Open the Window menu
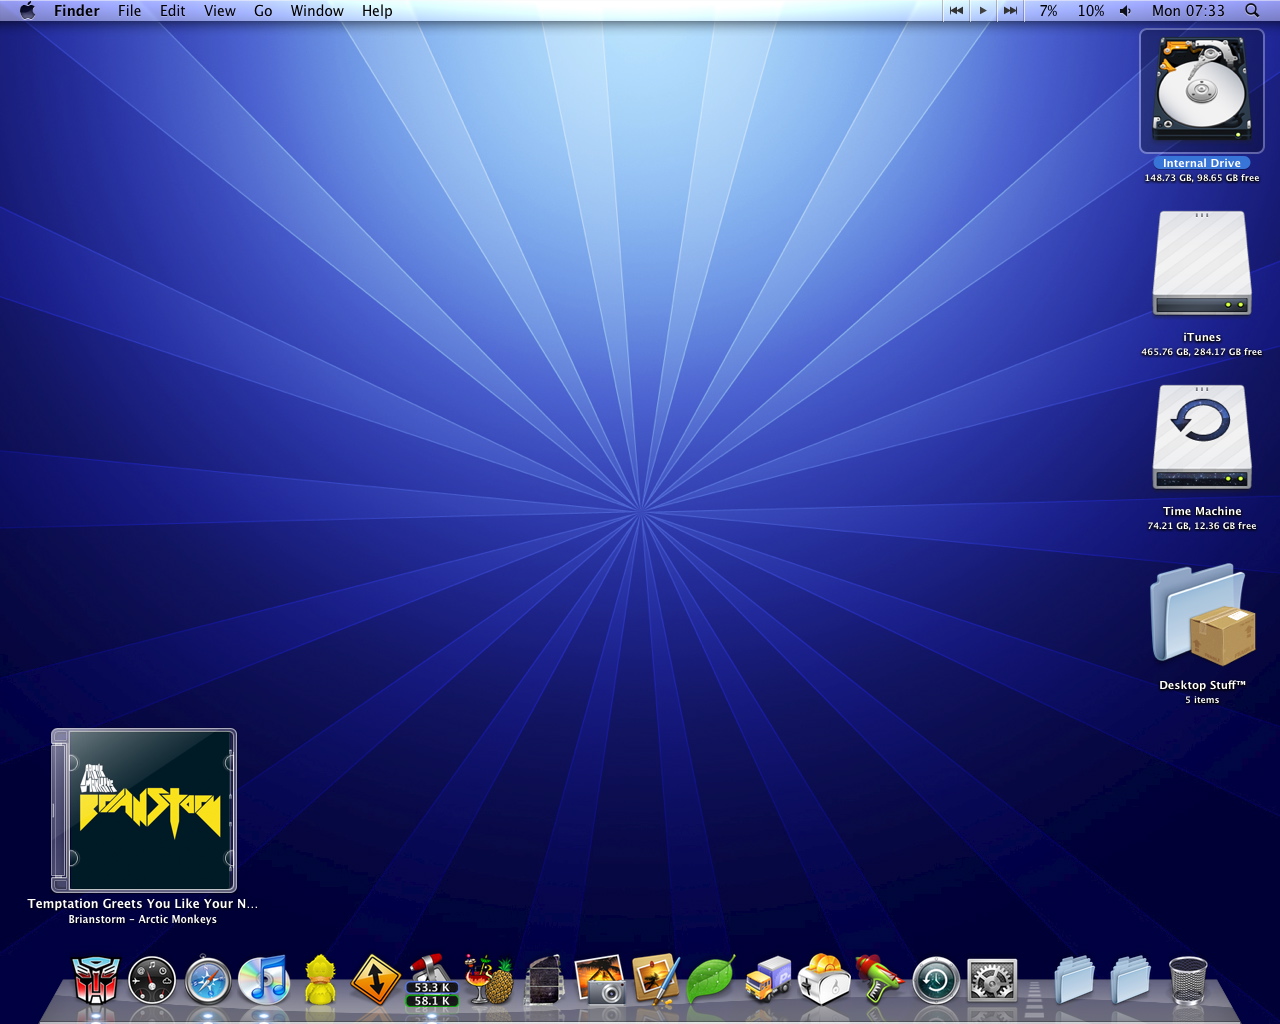 pyautogui.click(x=317, y=10)
